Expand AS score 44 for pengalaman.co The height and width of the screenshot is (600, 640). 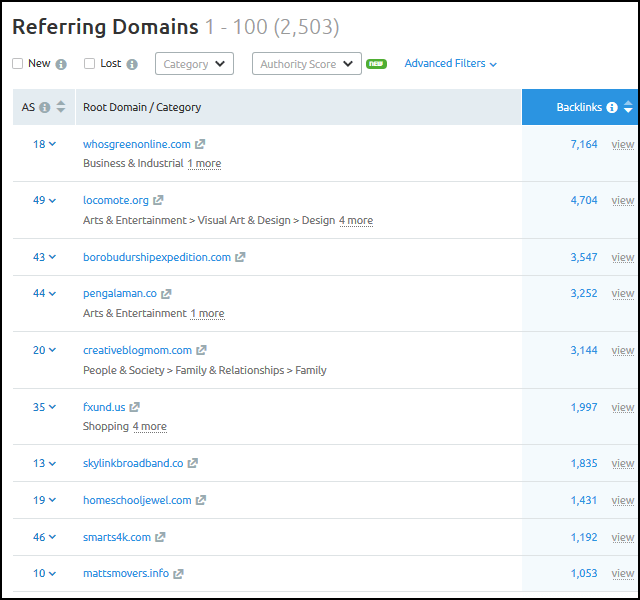tap(44, 293)
